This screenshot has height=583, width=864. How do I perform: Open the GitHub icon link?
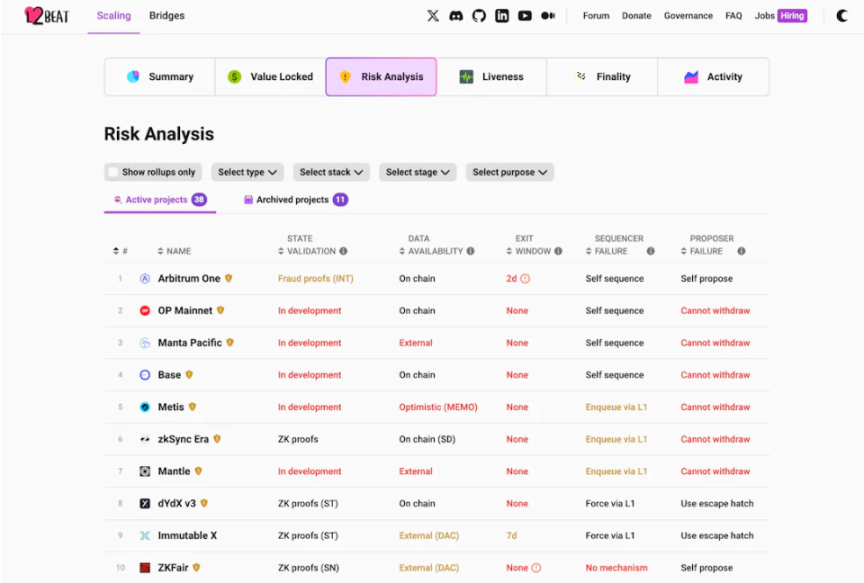tap(479, 15)
